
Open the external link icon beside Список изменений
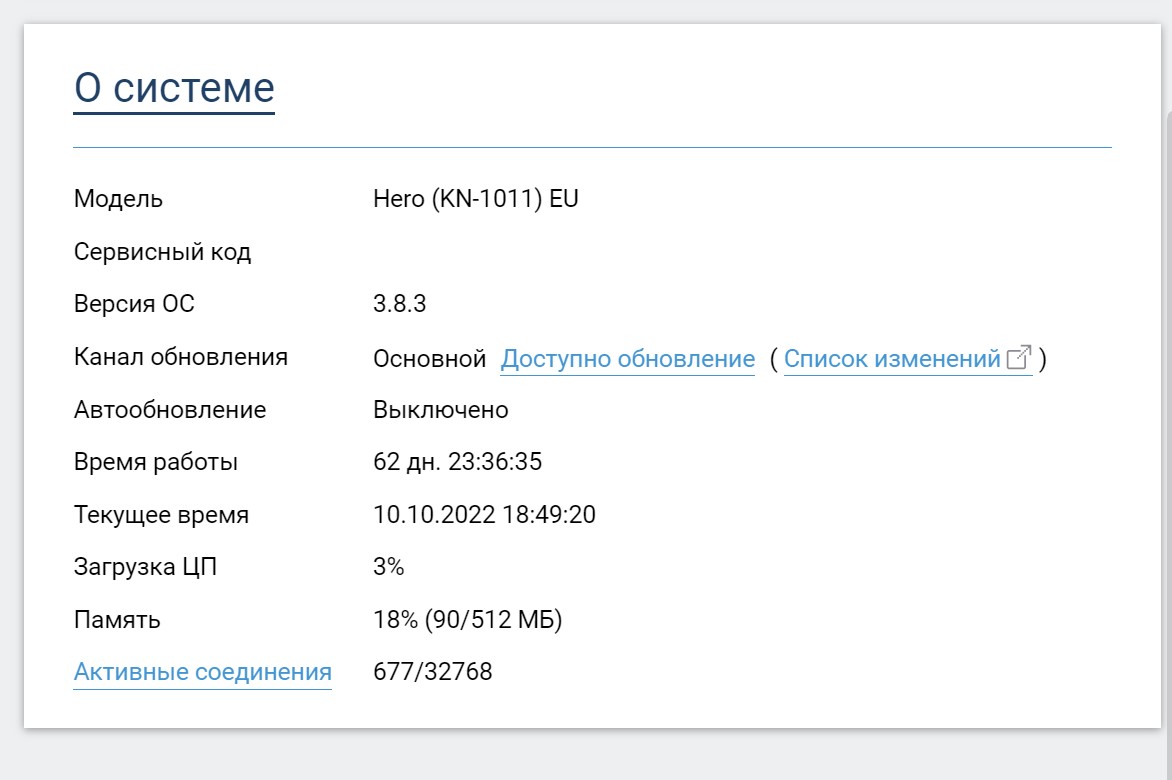[x=1019, y=358]
